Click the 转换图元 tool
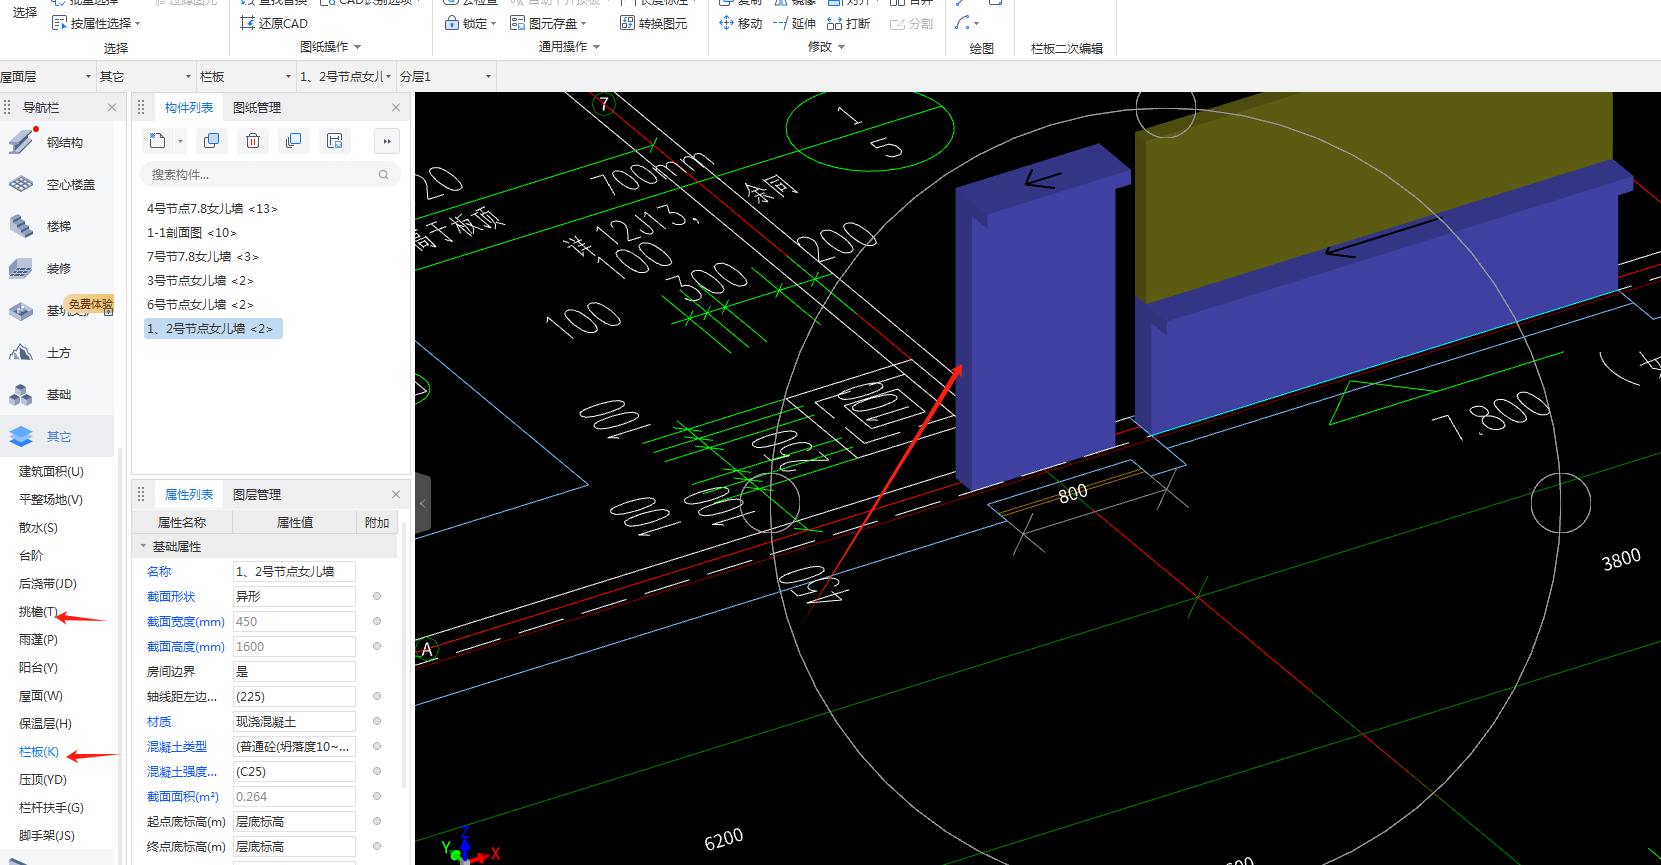The width and height of the screenshot is (1661, 865). [x=654, y=23]
